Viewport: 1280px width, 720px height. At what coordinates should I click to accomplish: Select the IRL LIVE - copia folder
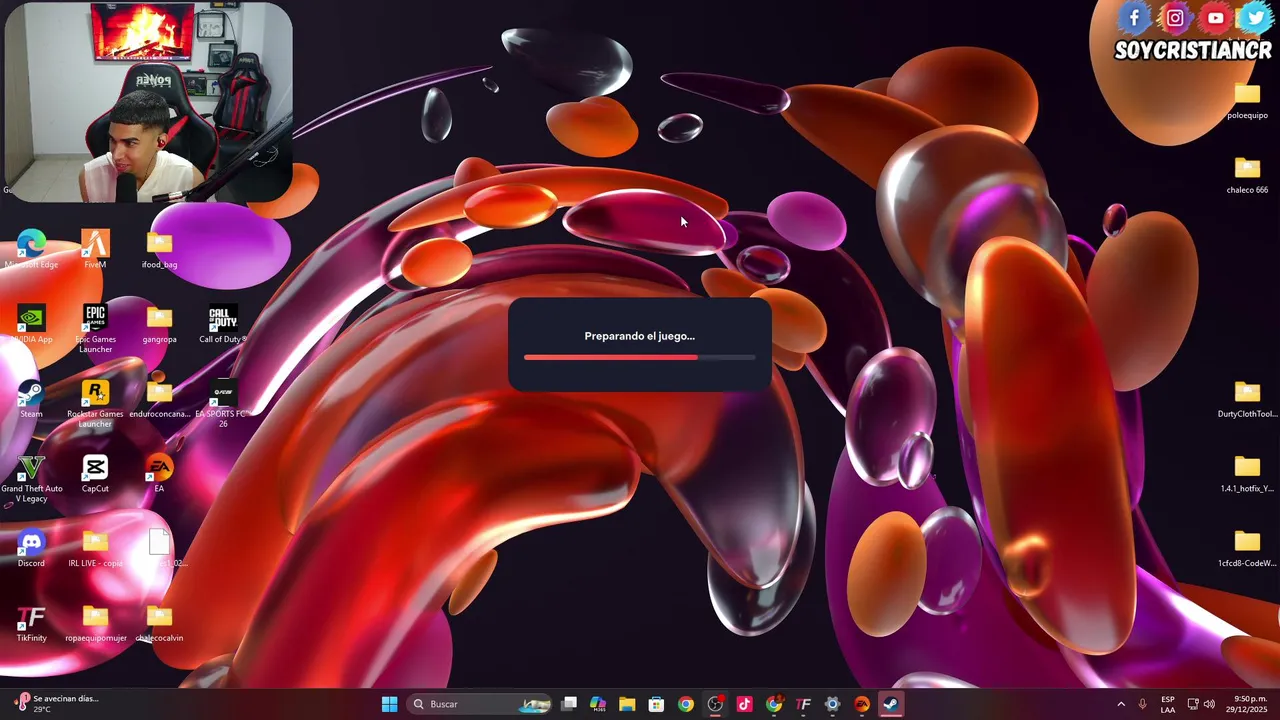tap(95, 548)
